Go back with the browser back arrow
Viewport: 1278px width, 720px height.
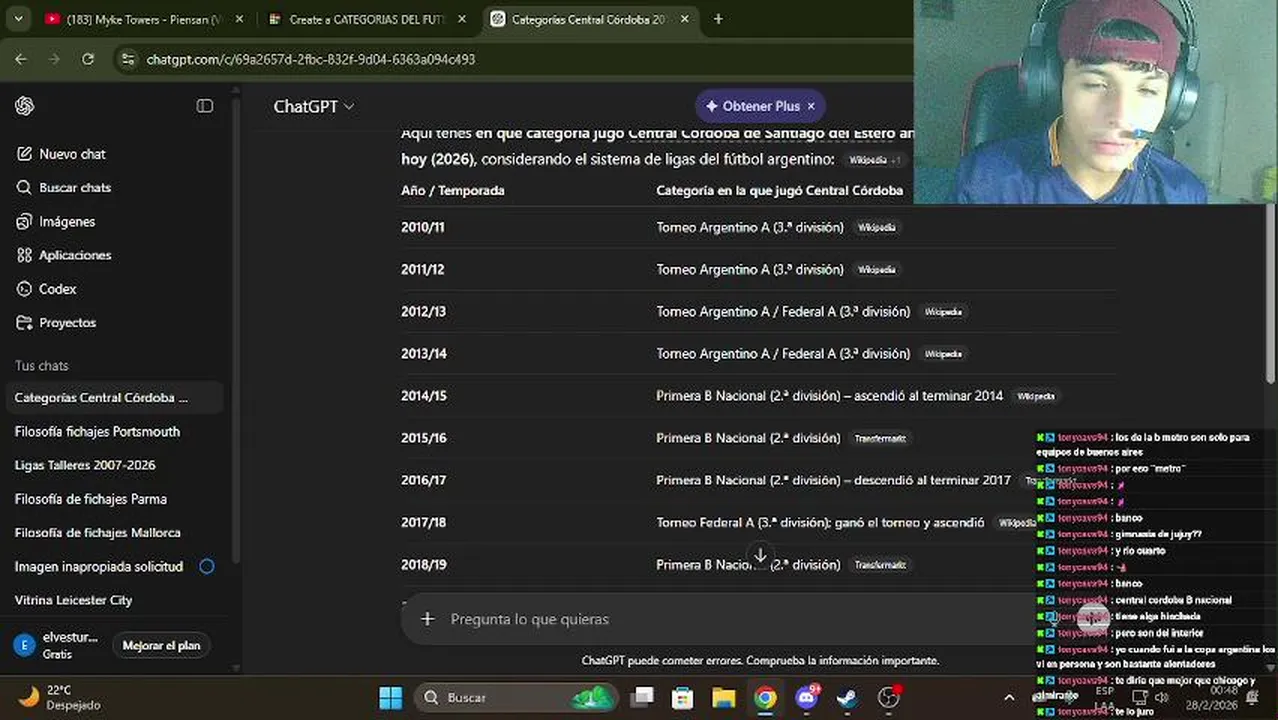21,59
